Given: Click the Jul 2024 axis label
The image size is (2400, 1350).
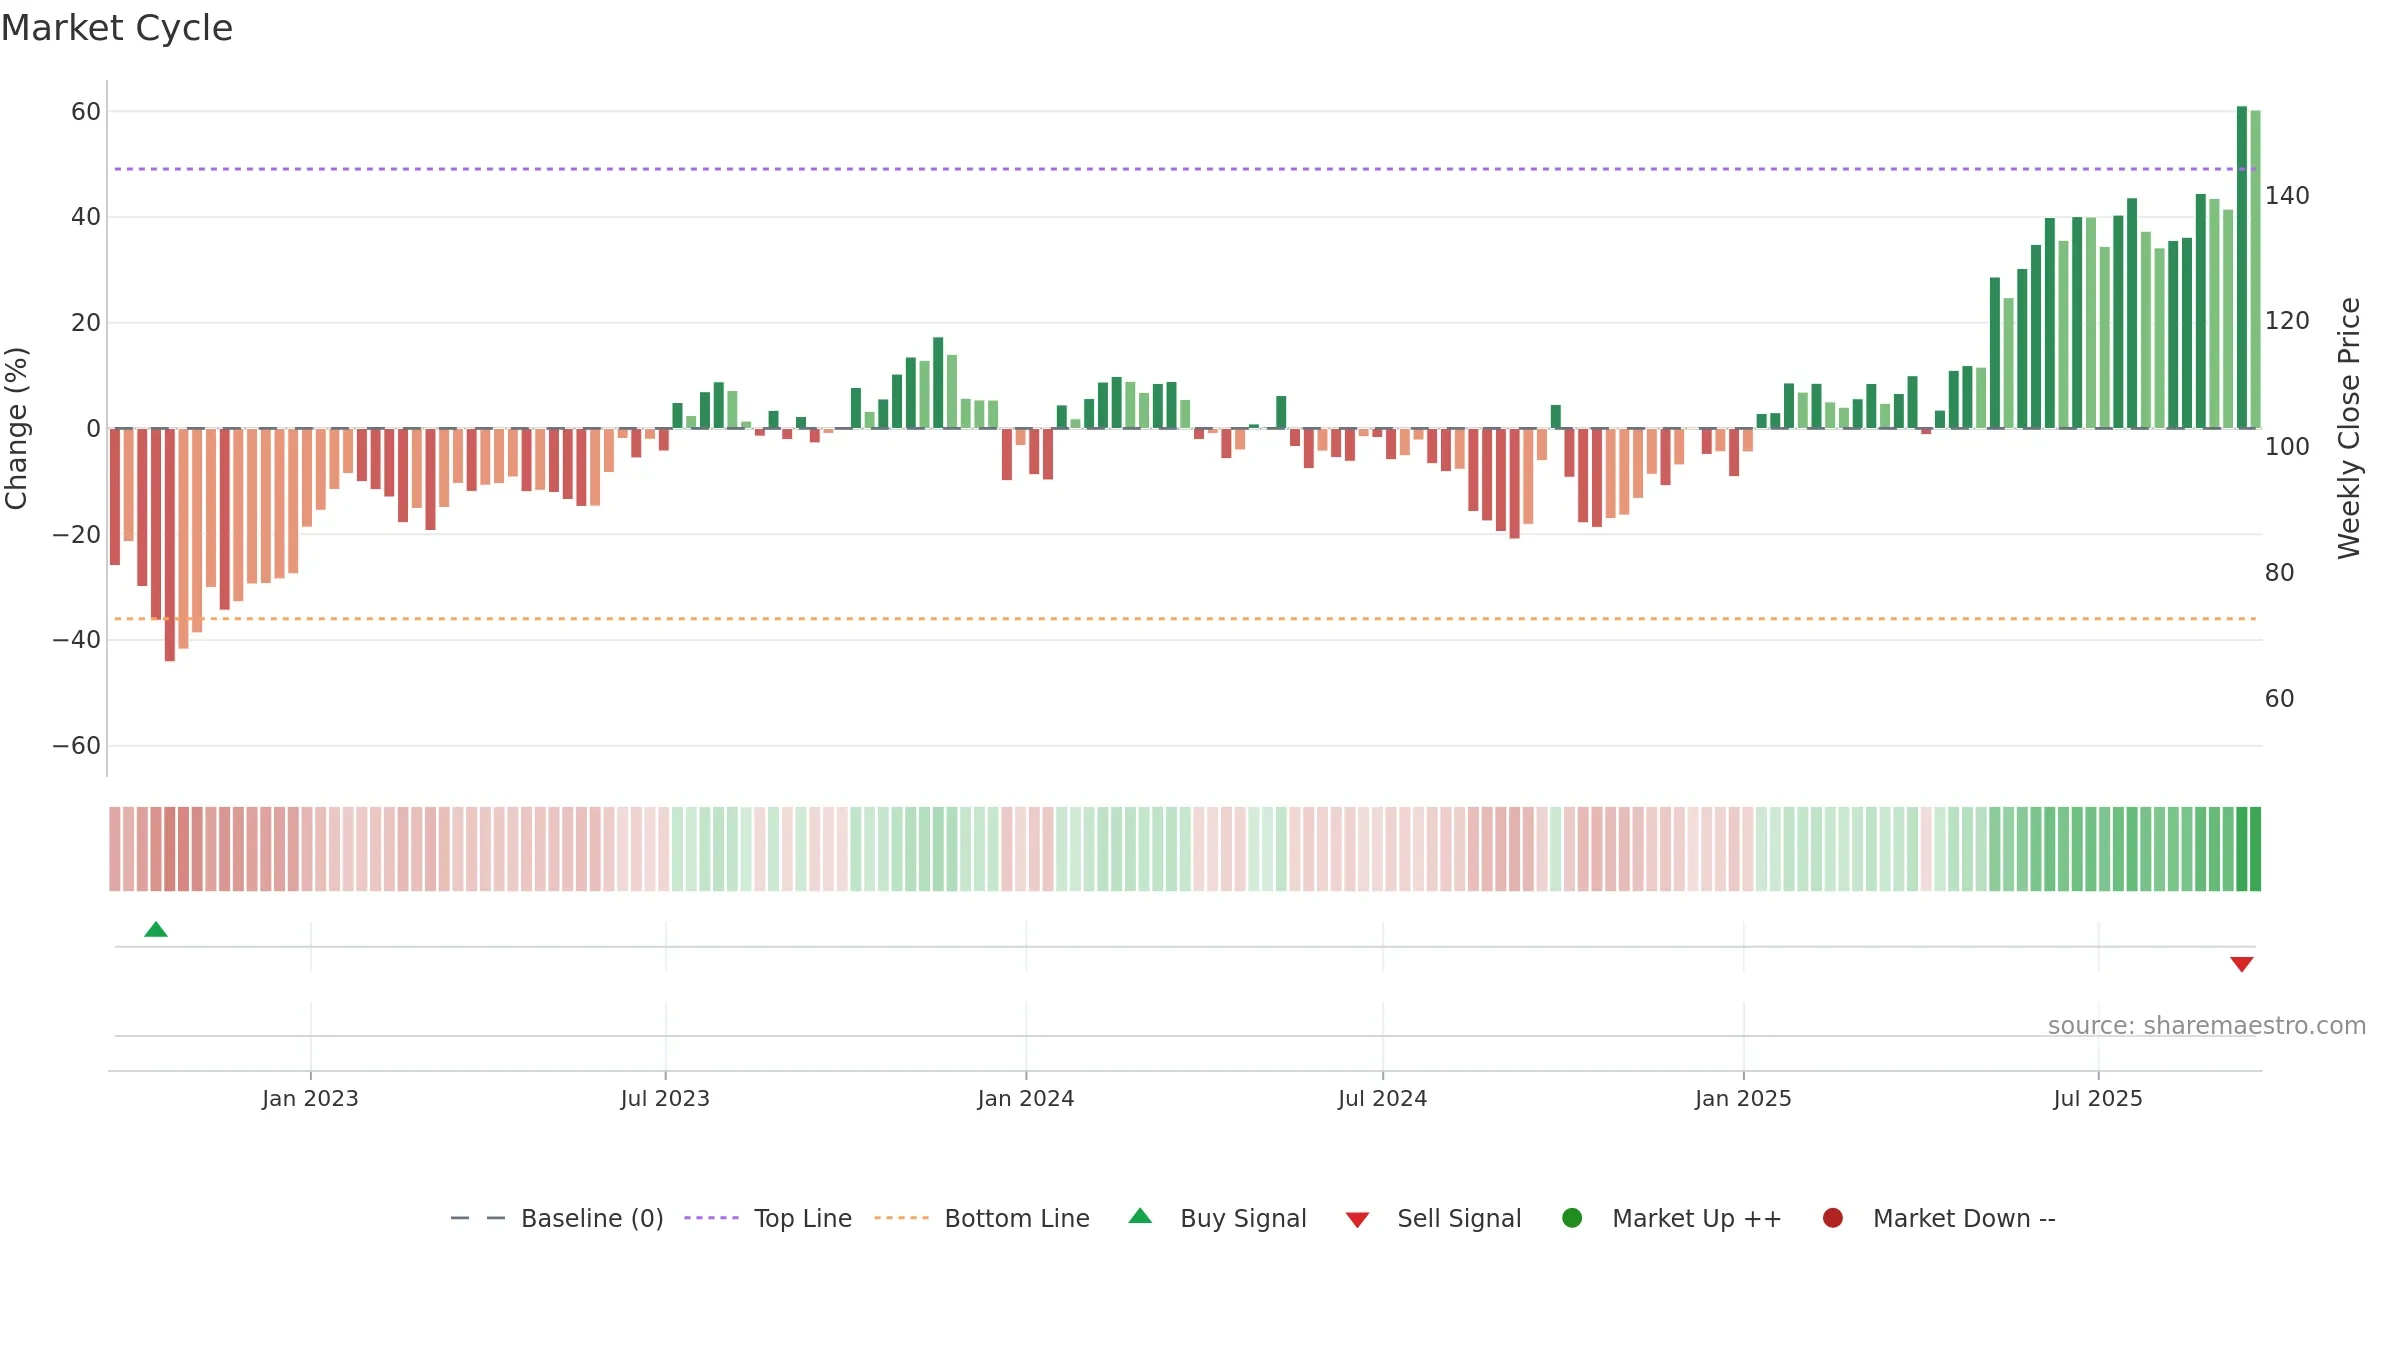Looking at the screenshot, I should coord(1383,1099).
